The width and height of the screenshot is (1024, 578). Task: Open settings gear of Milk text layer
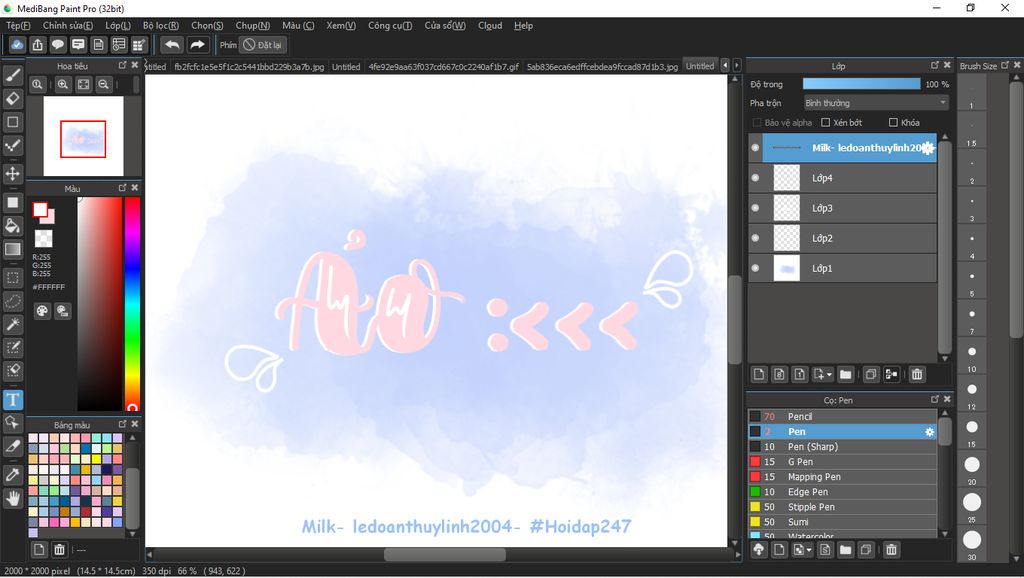tap(927, 148)
